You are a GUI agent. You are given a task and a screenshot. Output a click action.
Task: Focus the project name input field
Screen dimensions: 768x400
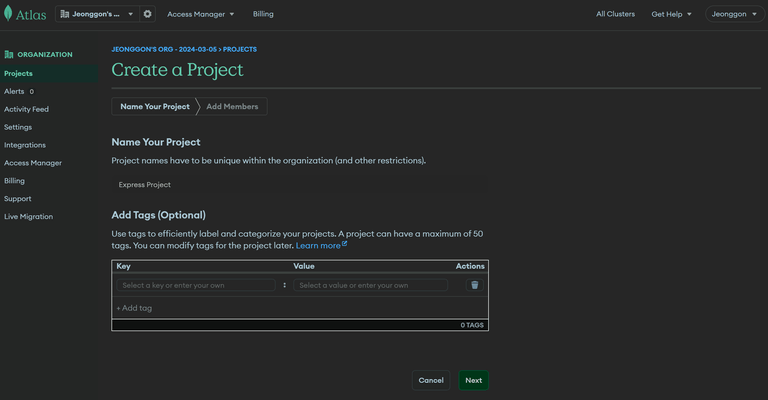click(x=299, y=185)
